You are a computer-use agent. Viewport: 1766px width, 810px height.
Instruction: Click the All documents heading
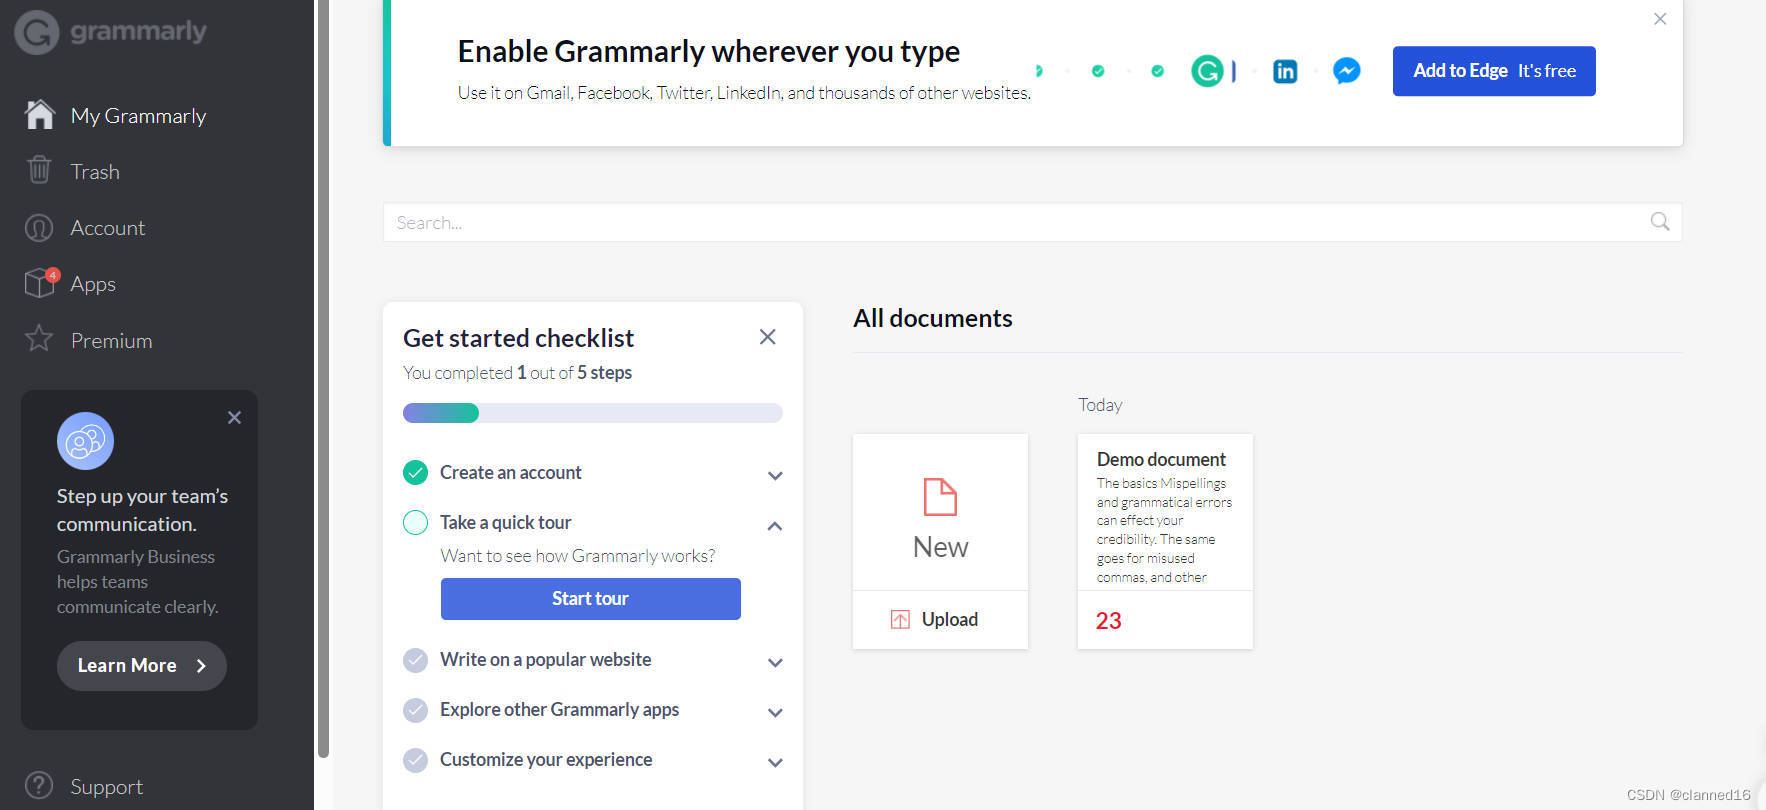tap(932, 318)
